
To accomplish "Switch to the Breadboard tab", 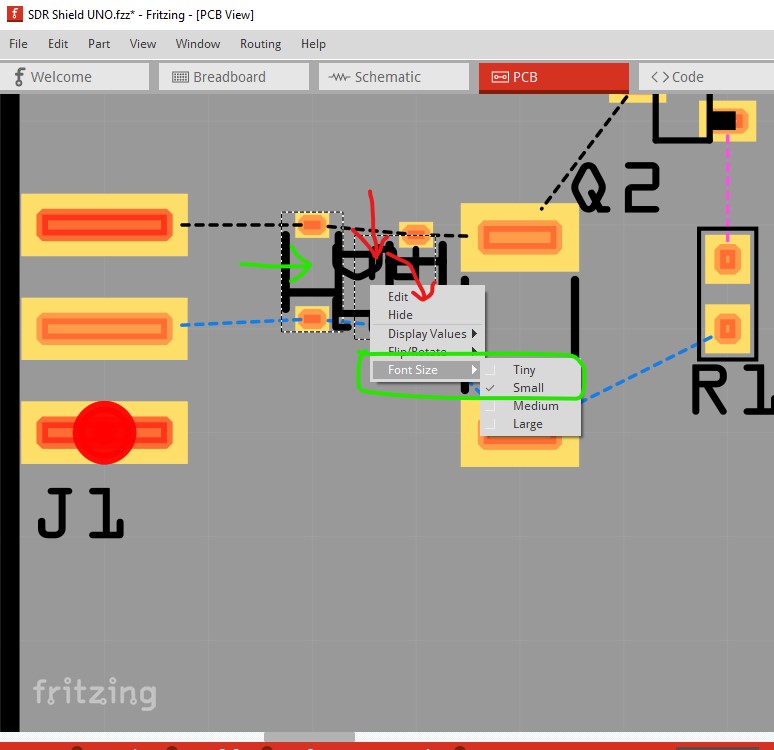I will pyautogui.click(x=234, y=77).
